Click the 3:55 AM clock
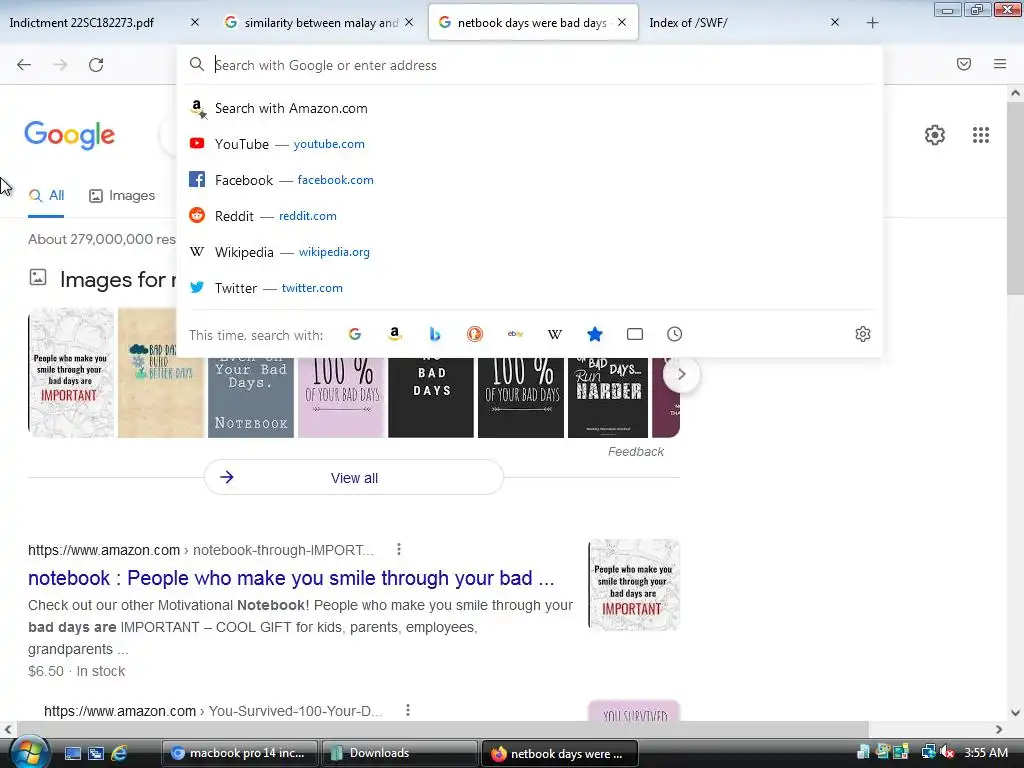This screenshot has width=1024, height=768. pyautogui.click(x=986, y=753)
